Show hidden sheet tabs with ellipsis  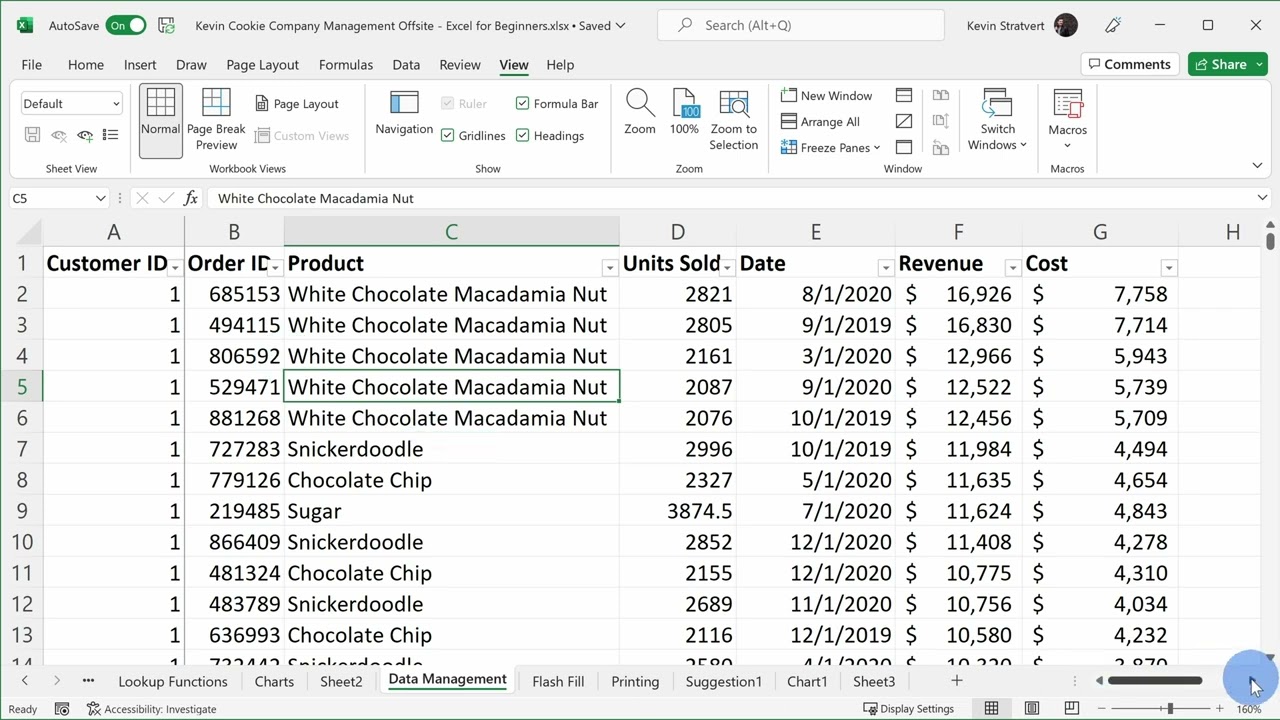tap(88, 681)
